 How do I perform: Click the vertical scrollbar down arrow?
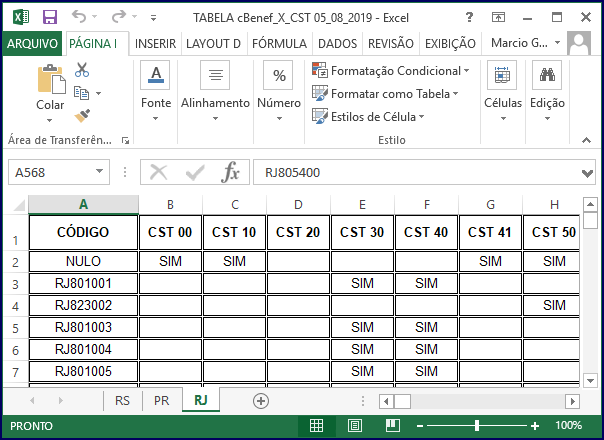pyautogui.click(x=590, y=381)
